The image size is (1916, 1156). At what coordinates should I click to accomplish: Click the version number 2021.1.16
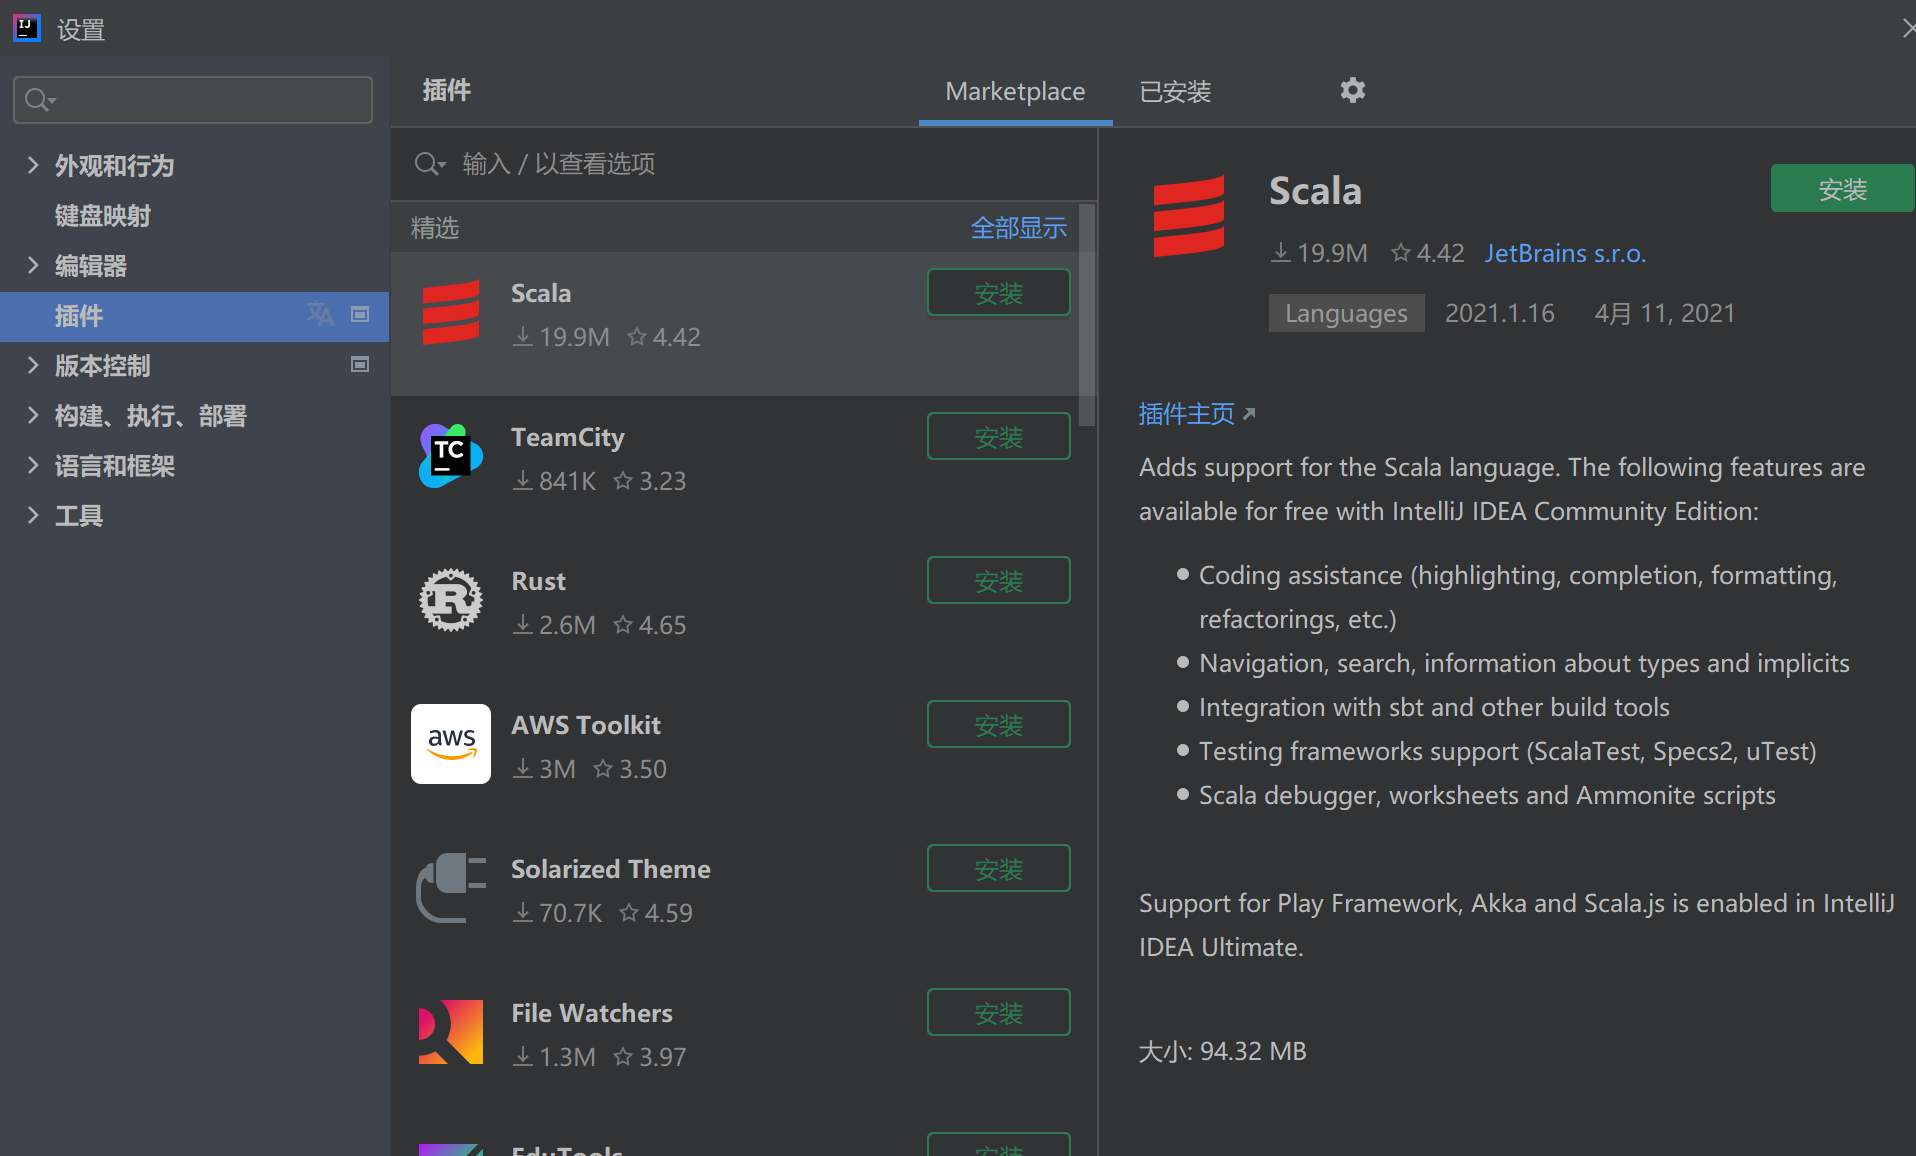point(1499,313)
